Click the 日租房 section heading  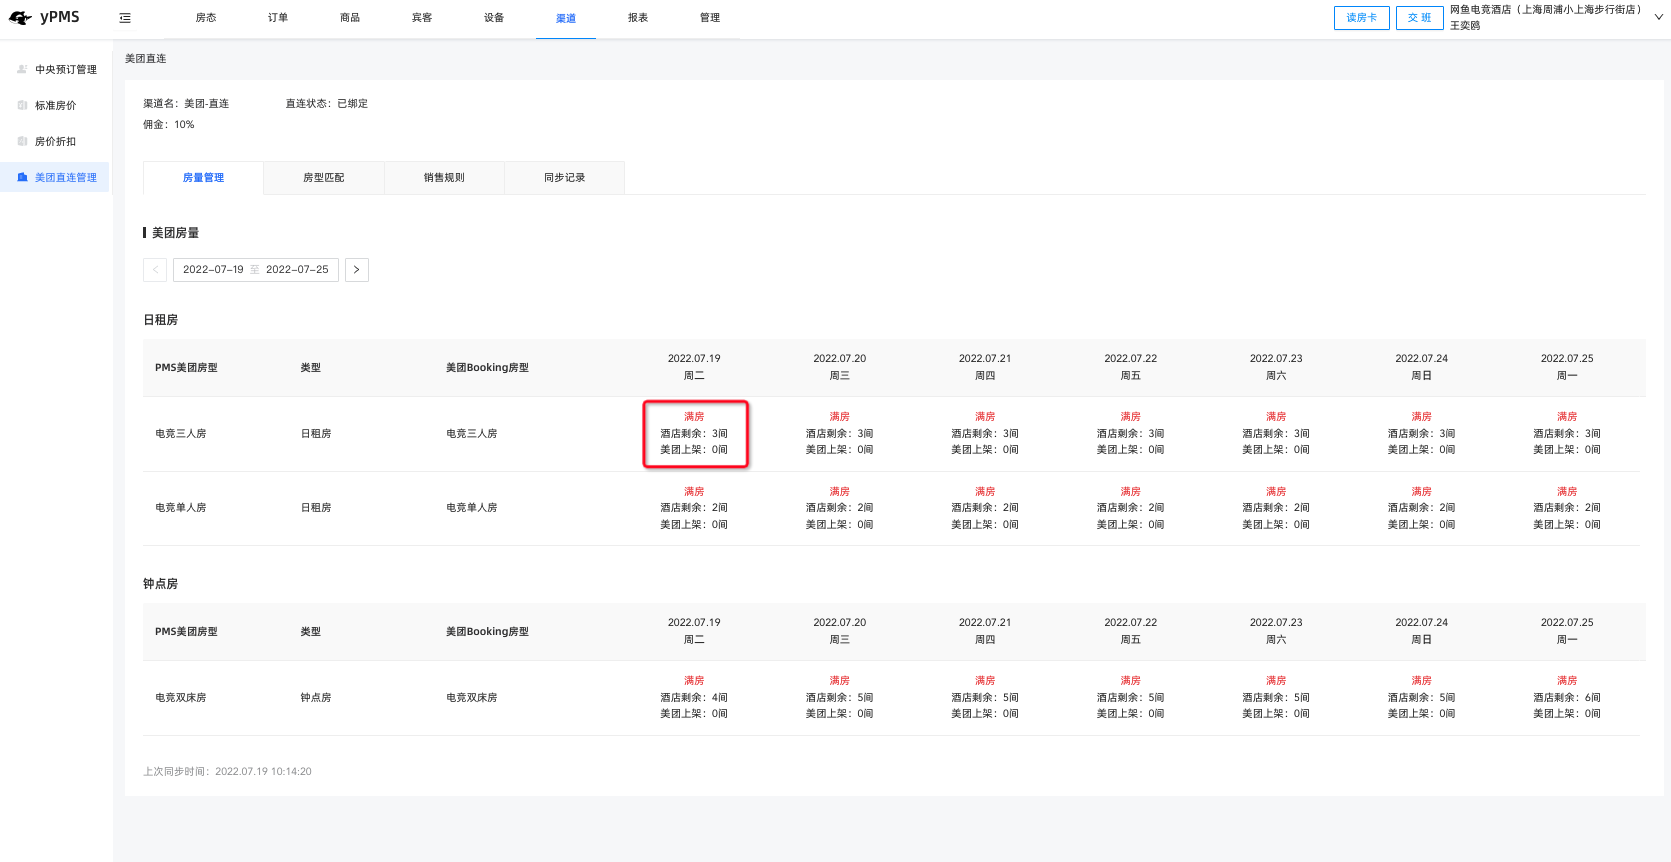coord(161,320)
